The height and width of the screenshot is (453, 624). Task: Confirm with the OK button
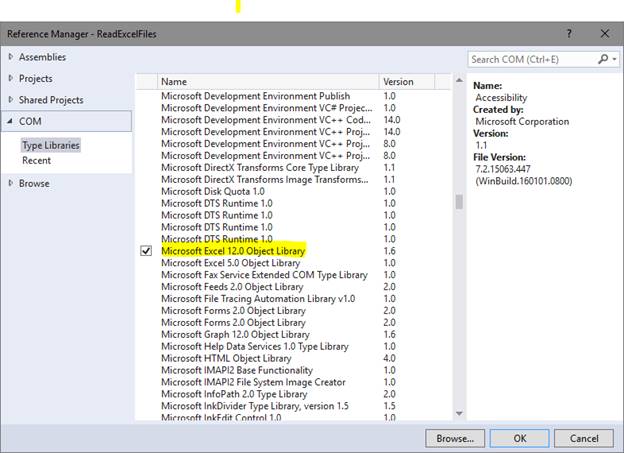click(x=520, y=438)
